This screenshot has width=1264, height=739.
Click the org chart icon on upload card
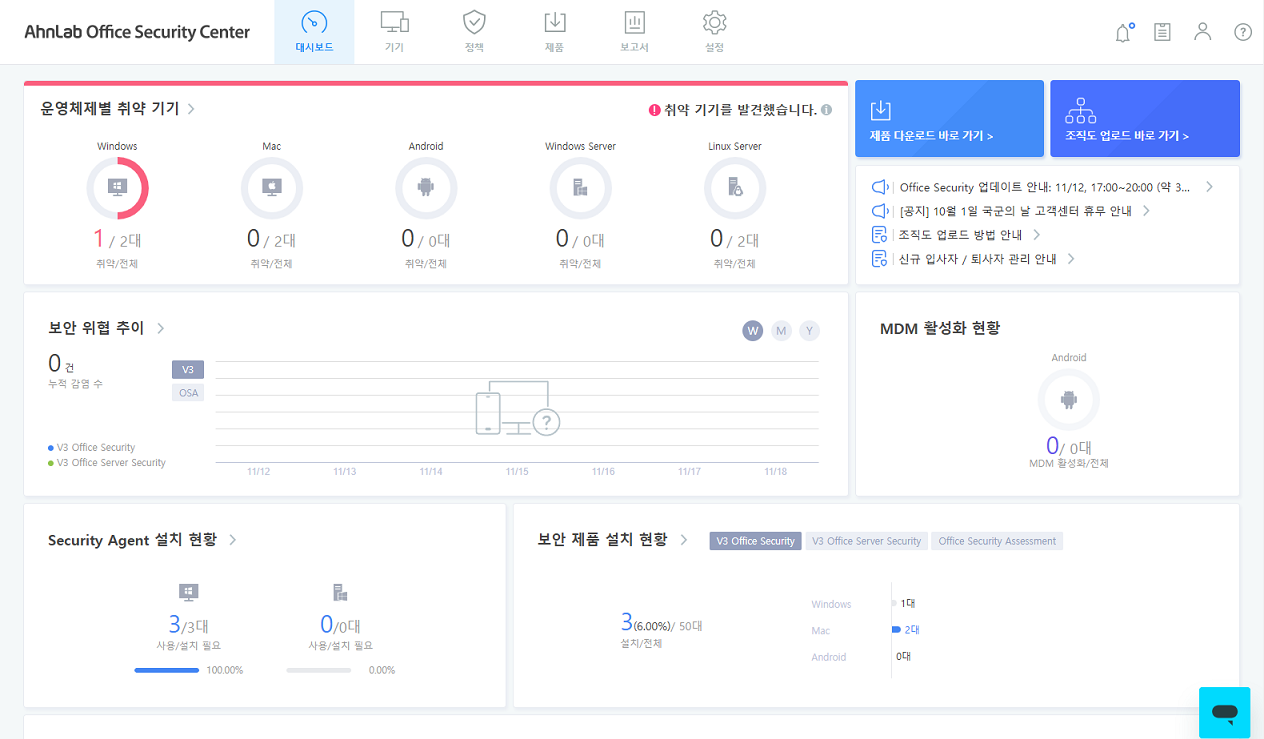(x=1081, y=110)
